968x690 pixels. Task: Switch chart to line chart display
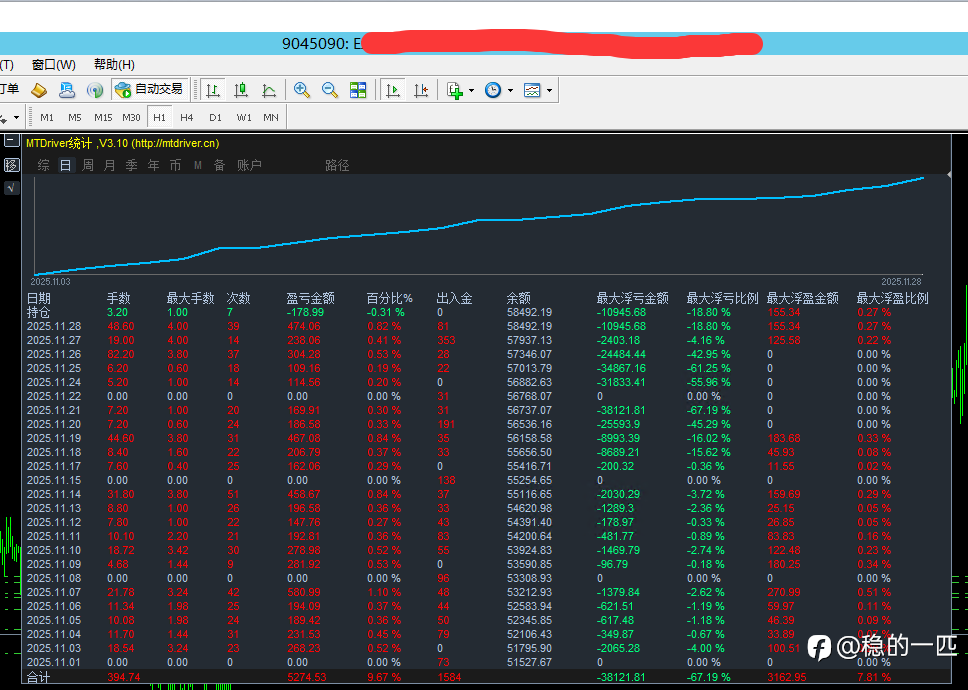tap(269, 90)
